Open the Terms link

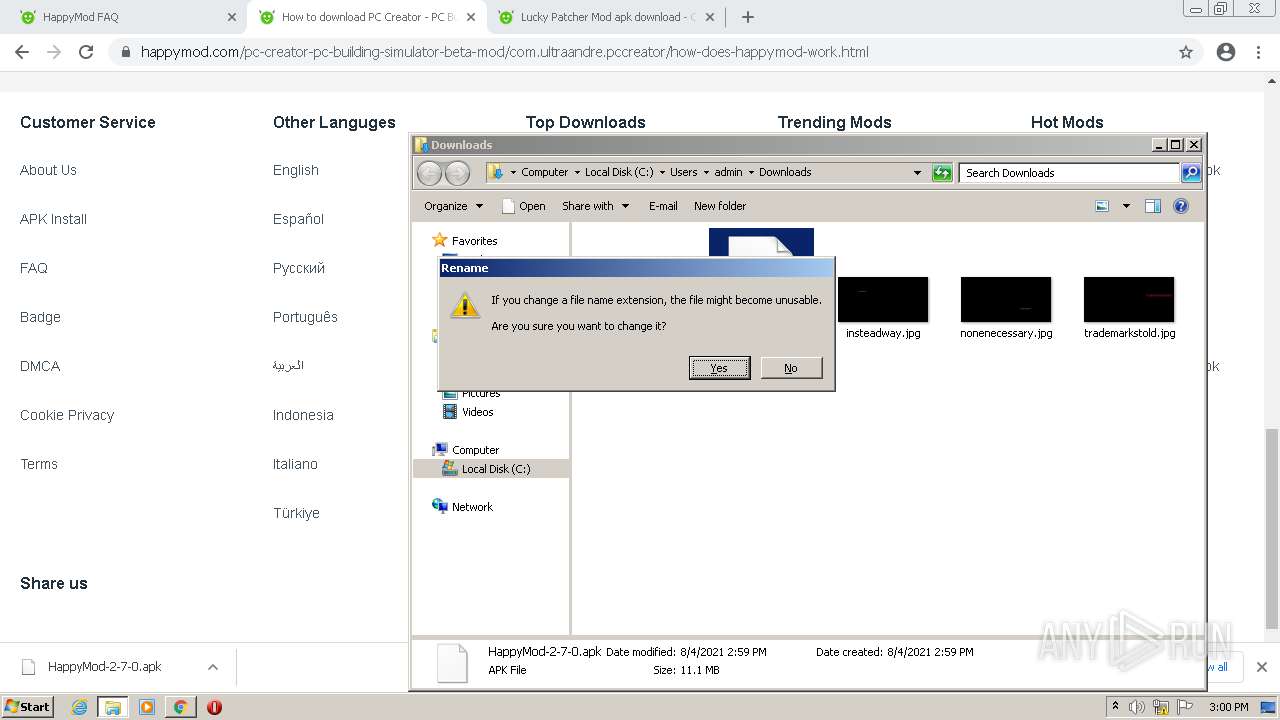(x=39, y=464)
